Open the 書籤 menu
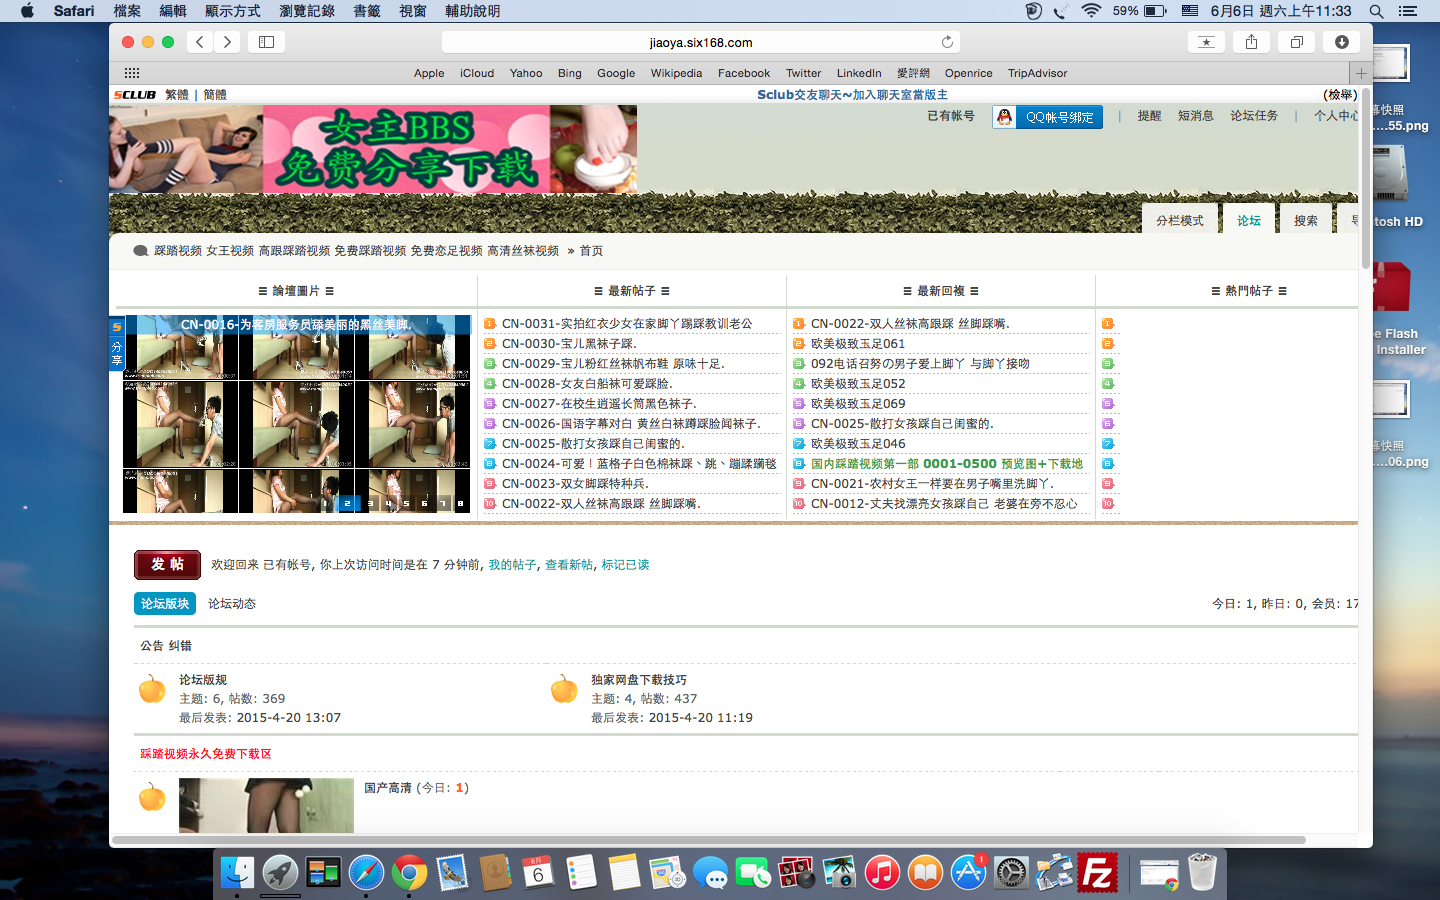This screenshot has height=900, width=1440. coord(367,11)
